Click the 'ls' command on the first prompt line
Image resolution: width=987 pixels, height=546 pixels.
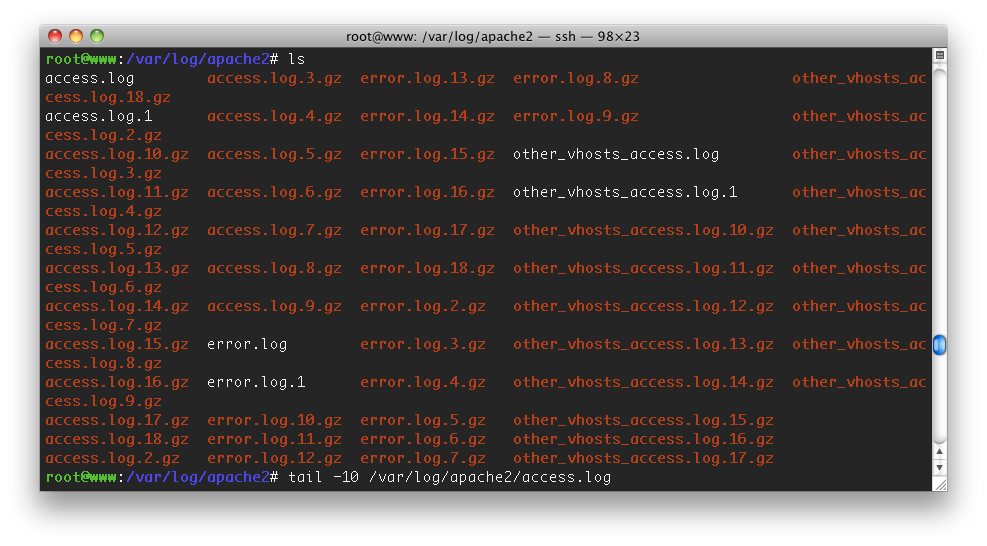(x=296, y=59)
